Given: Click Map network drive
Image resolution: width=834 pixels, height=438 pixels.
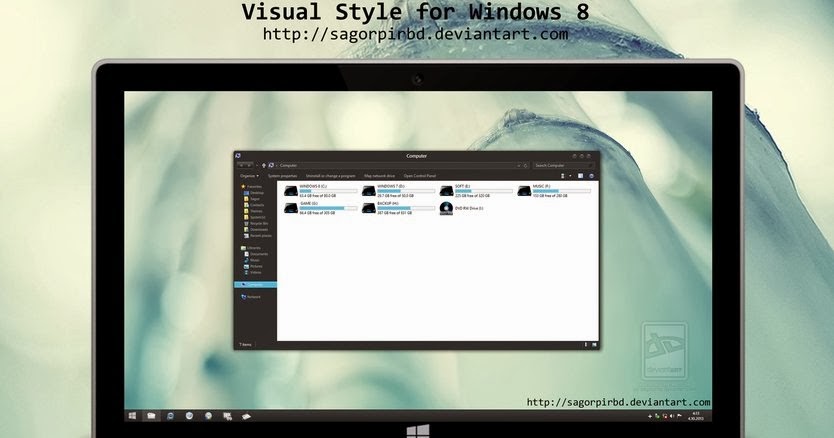Looking at the screenshot, I should (x=379, y=176).
